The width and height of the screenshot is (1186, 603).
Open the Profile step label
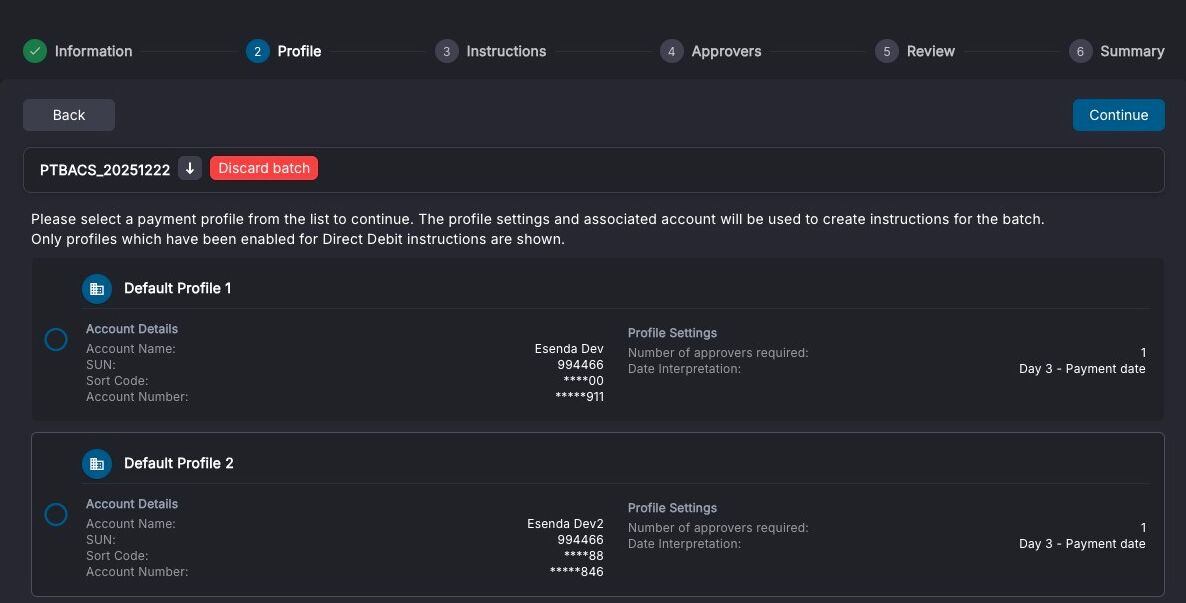pos(300,51)
